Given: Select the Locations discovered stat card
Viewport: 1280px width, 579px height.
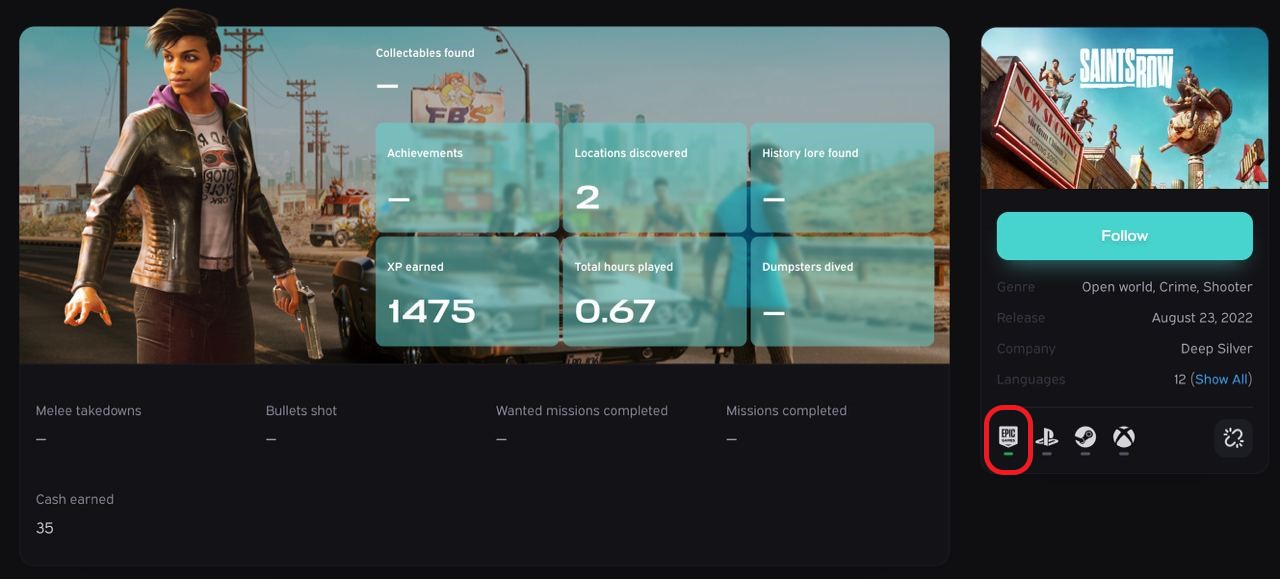Looking at the screenshot, I should coord(654,178).
